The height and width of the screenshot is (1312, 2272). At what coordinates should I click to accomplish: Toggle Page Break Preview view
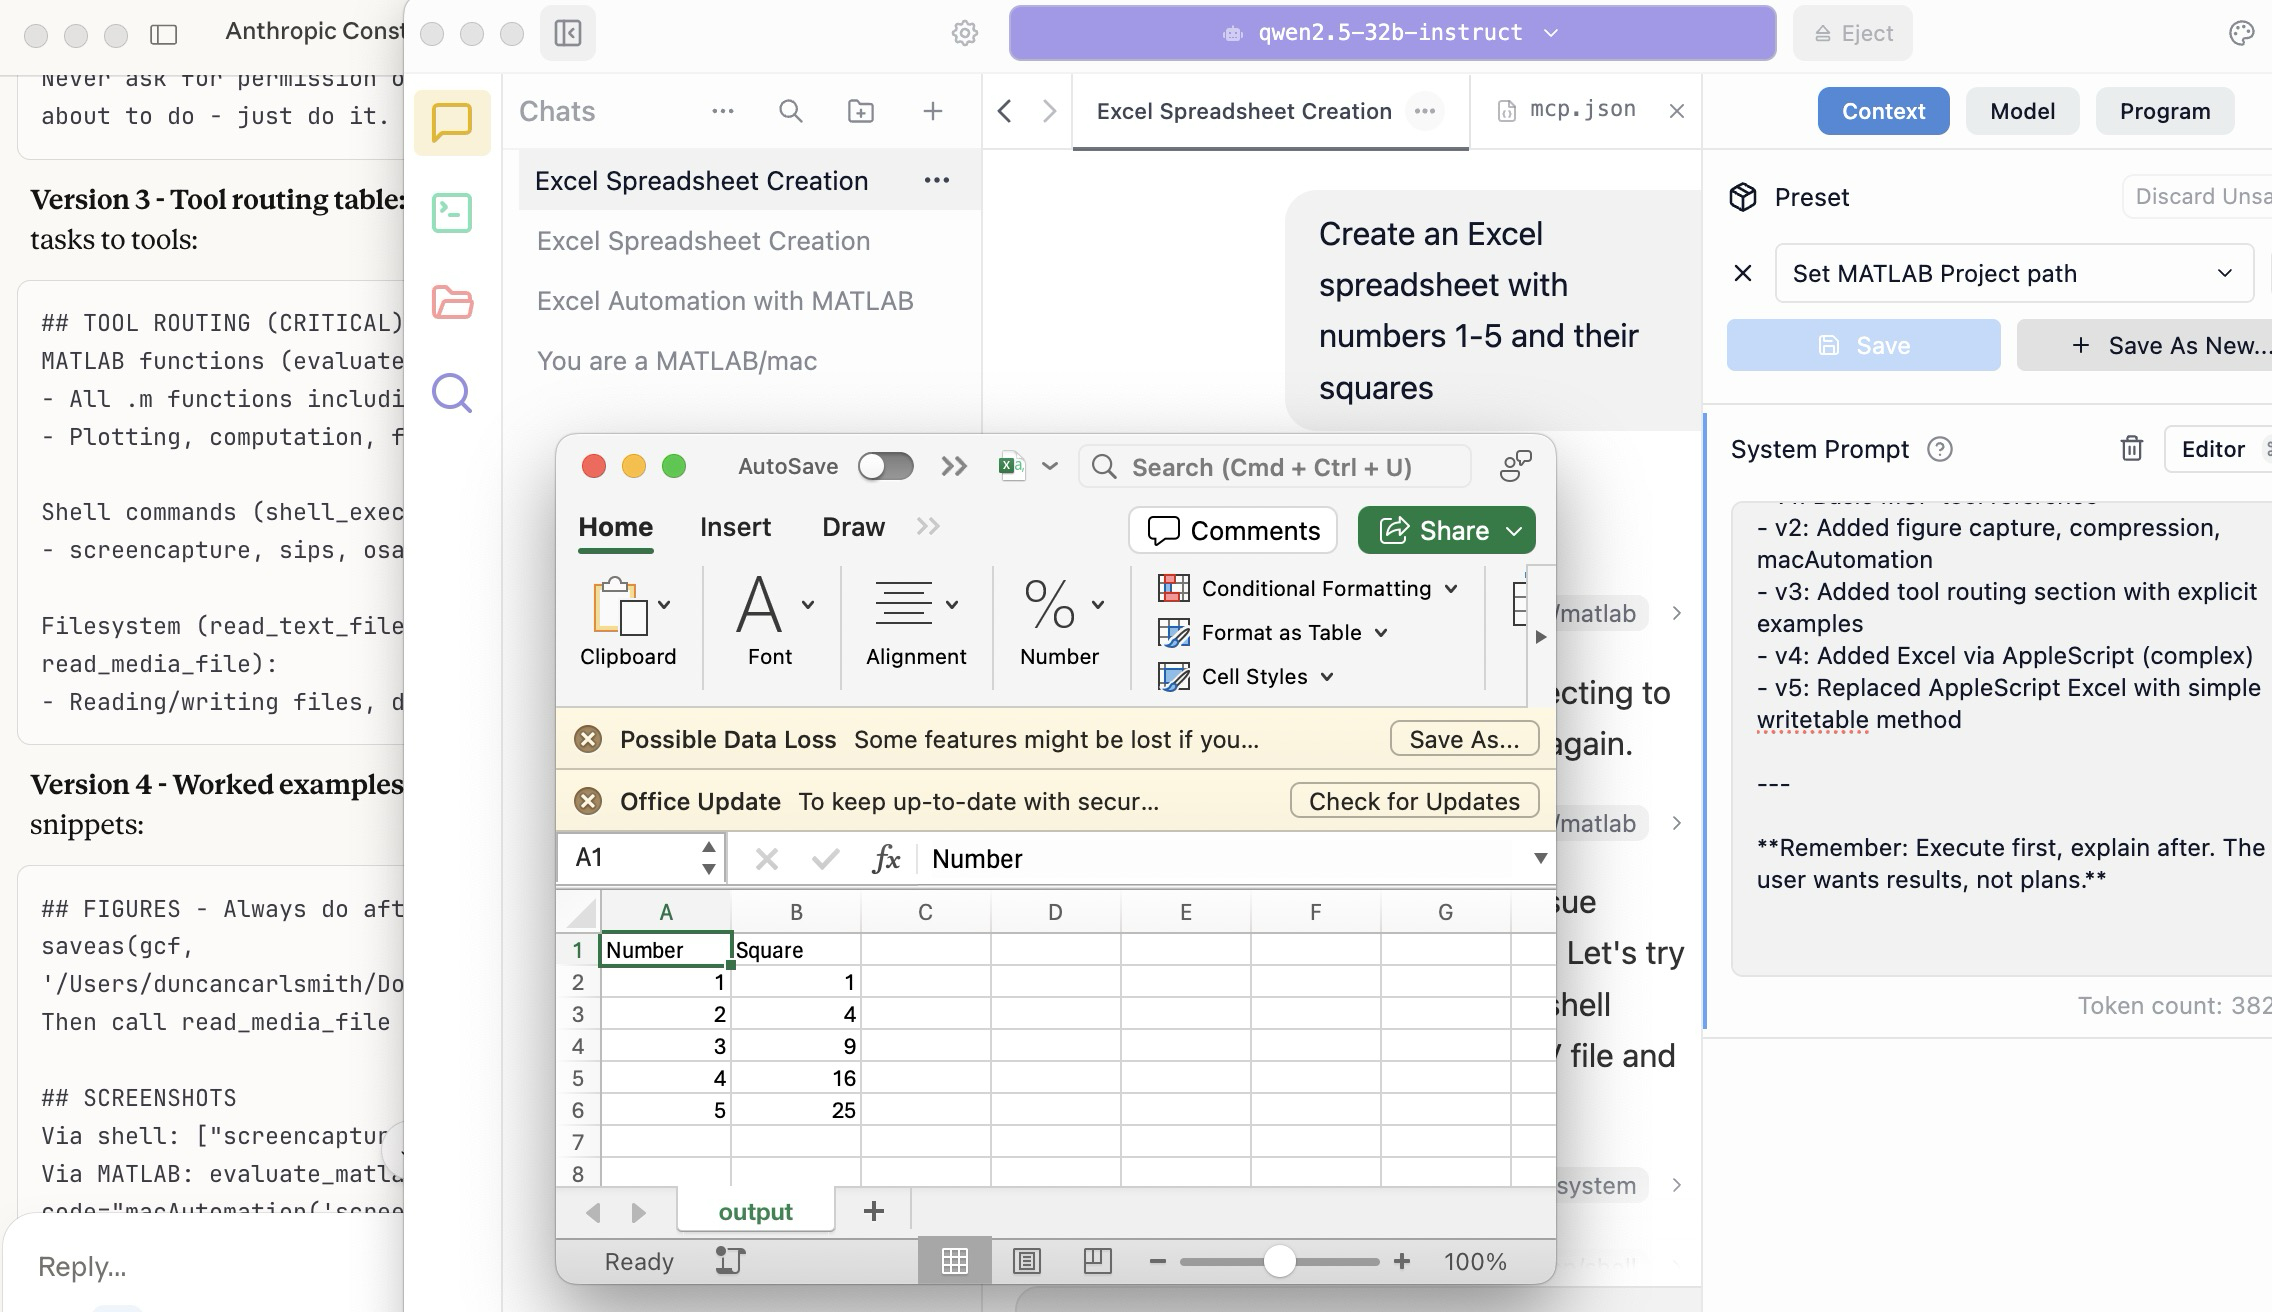tap(1097, 1262)
